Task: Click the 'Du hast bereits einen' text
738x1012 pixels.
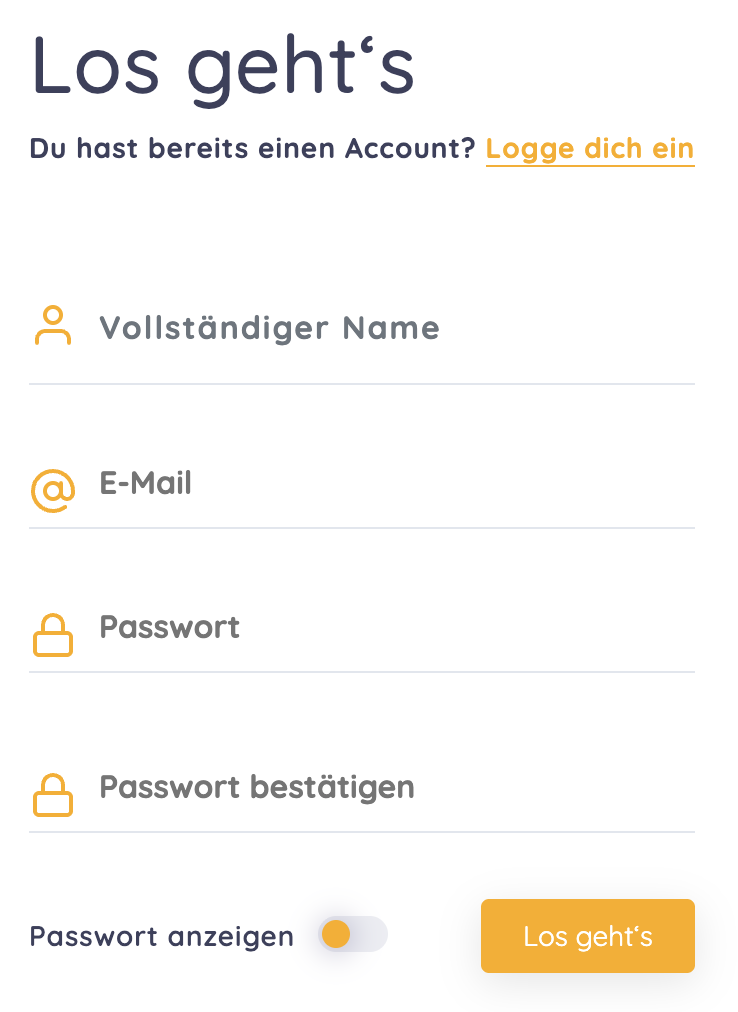Action: (x=182, y=149)
